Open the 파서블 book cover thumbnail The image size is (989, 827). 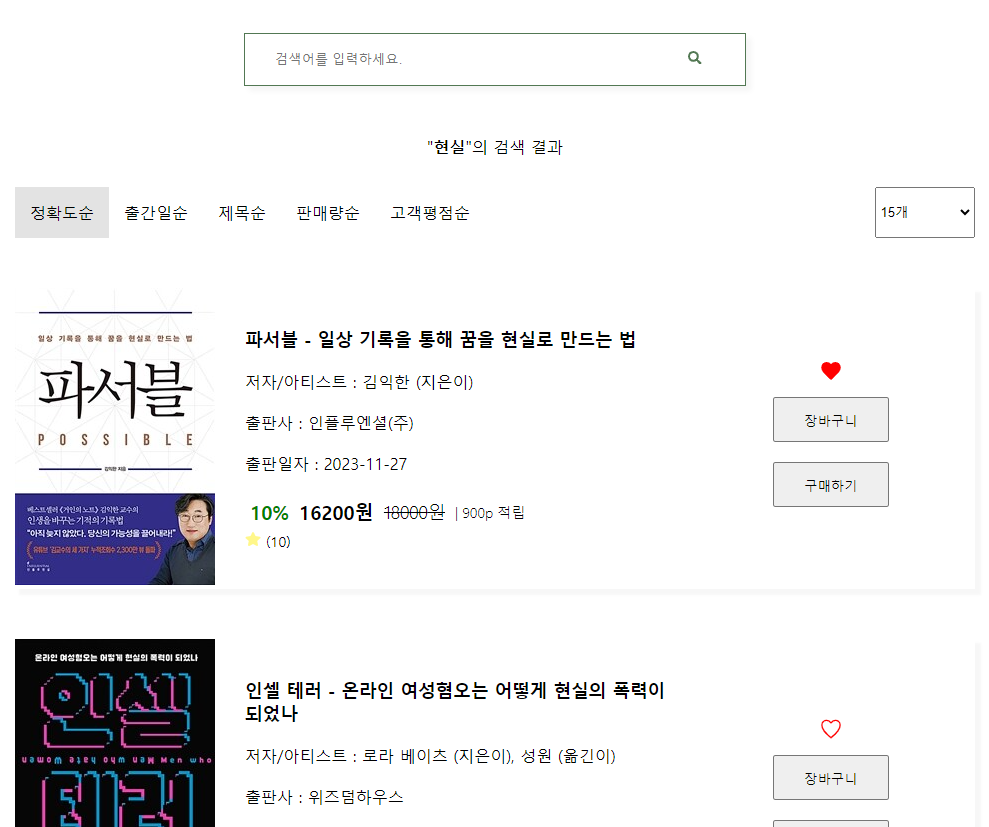pos(115,437)
